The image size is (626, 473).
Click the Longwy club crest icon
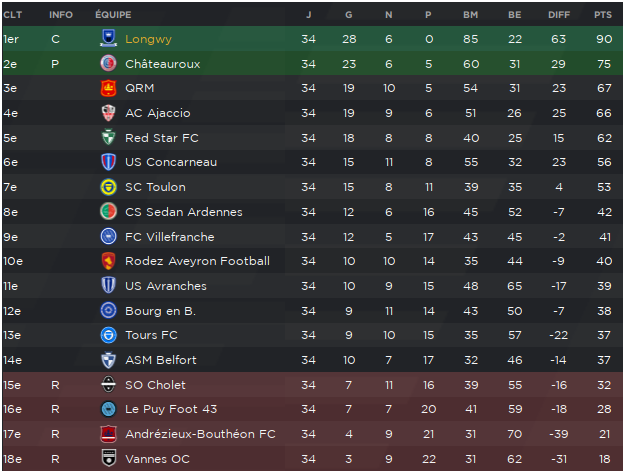(x=108, y=38)
